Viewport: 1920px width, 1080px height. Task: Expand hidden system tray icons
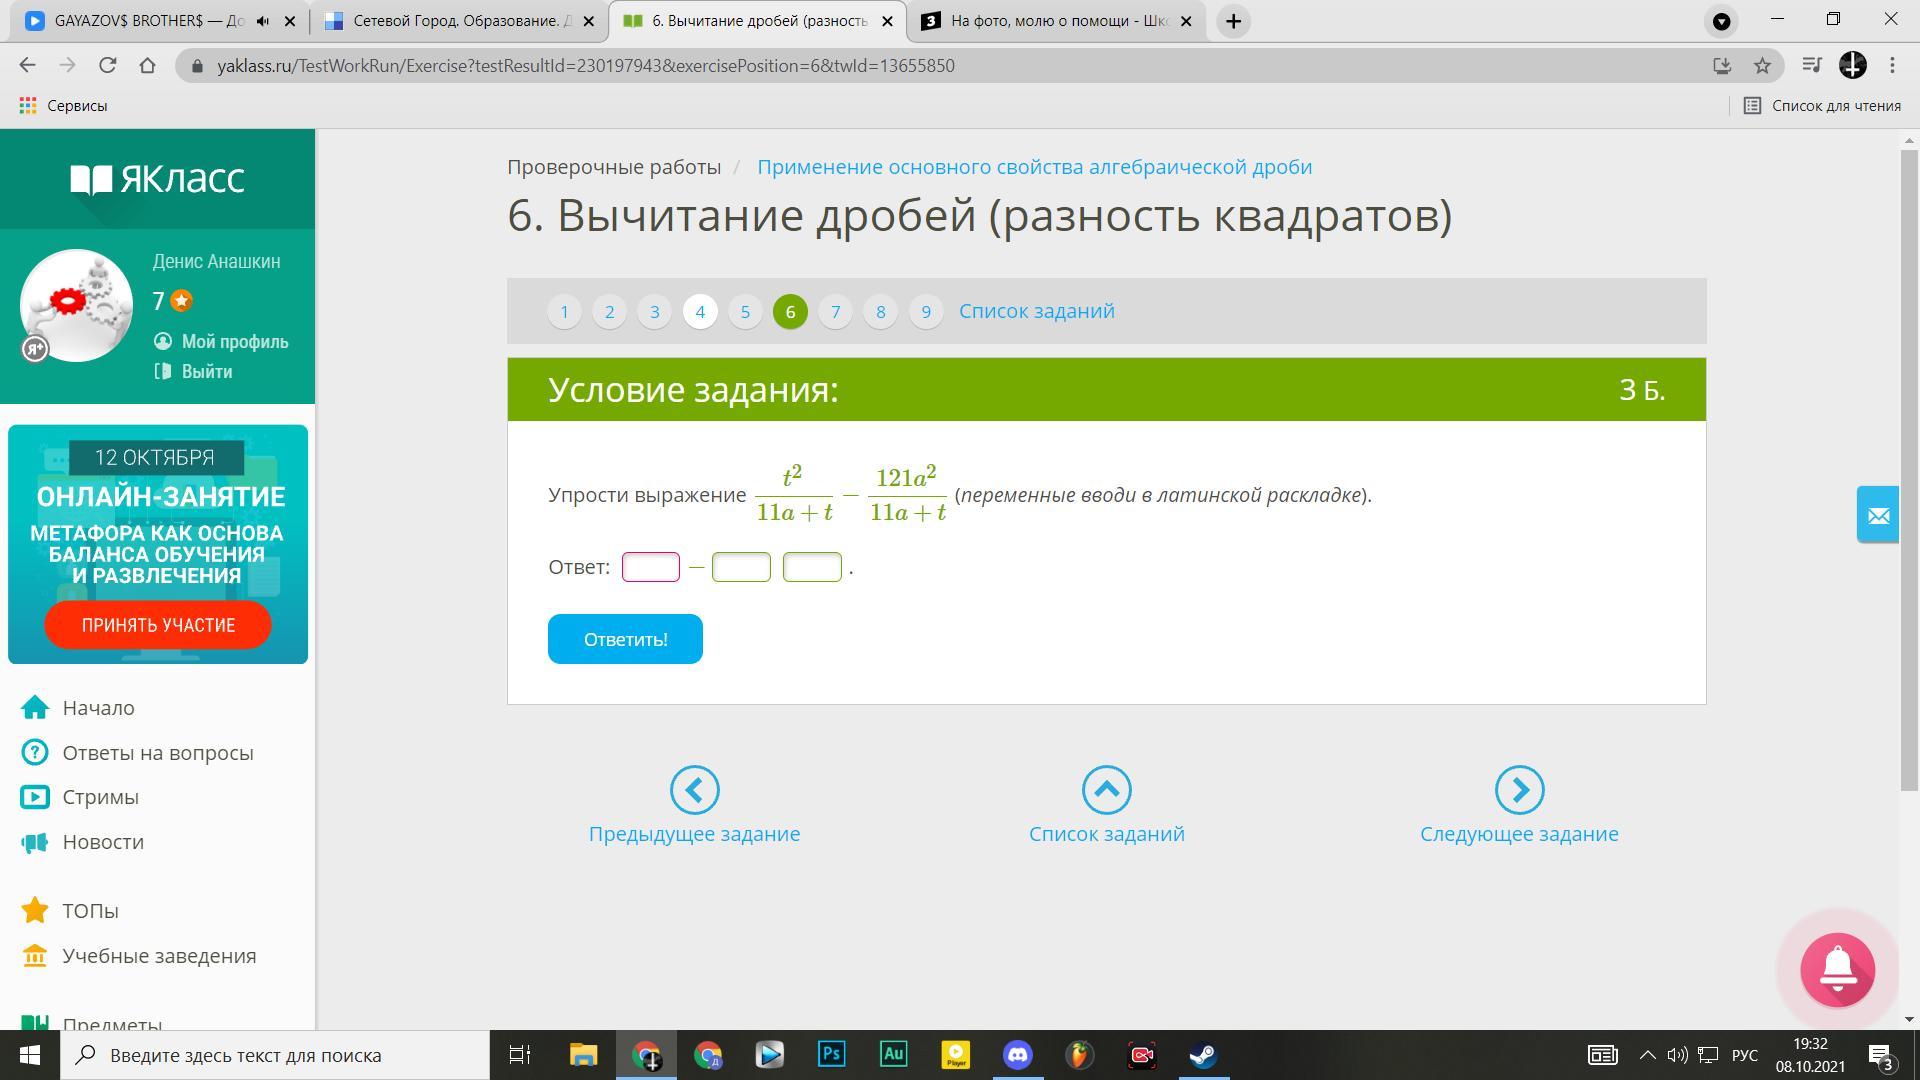click(x=1647, y=1055)
